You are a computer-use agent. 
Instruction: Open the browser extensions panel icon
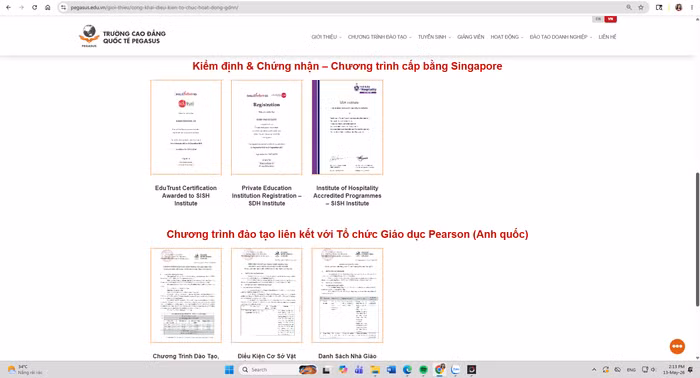tap(659, 7)
